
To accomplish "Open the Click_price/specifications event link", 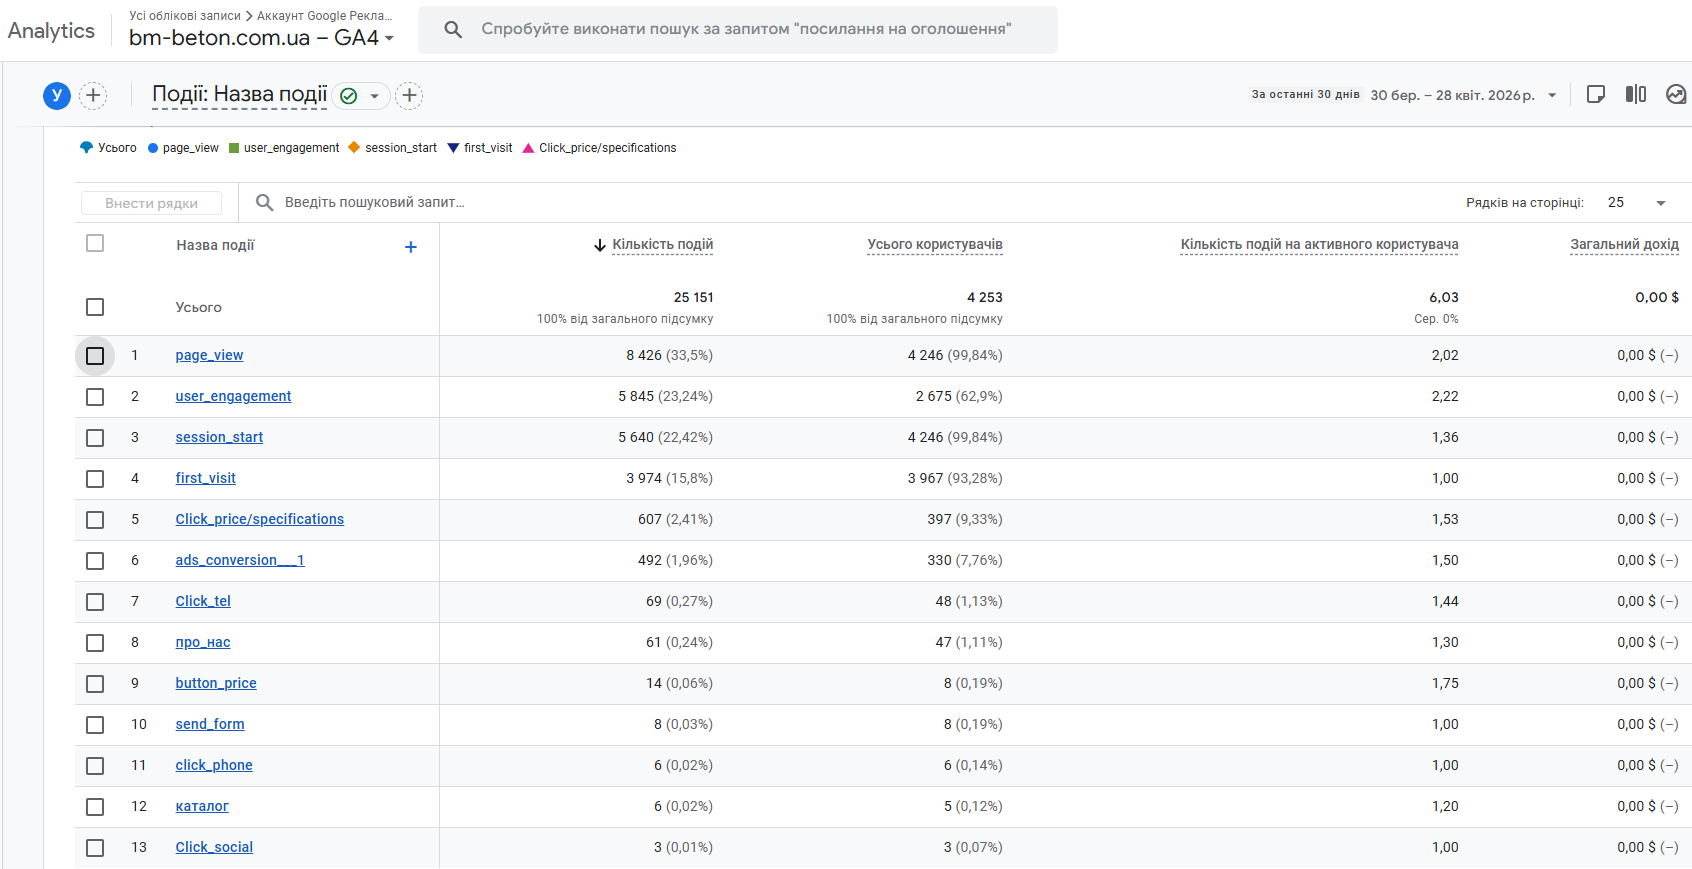I will click(260, 519).
